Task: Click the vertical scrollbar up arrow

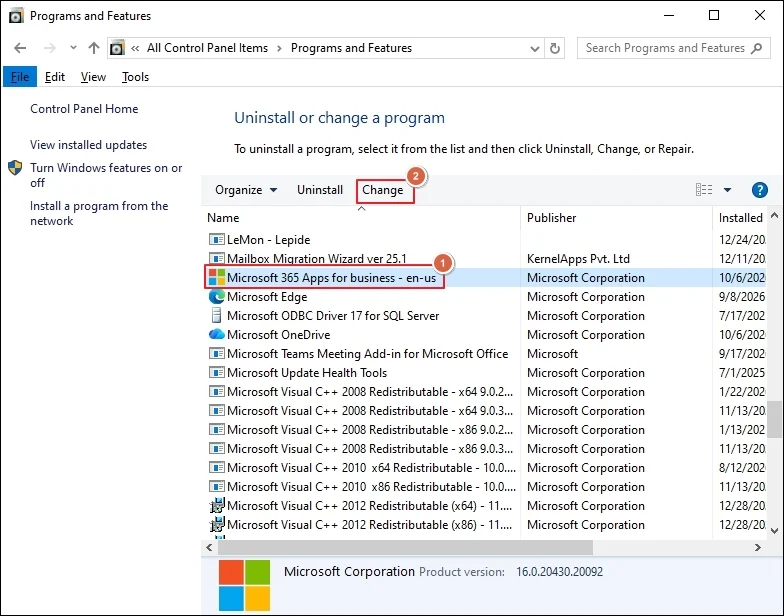Action: (x=774, y=216)
